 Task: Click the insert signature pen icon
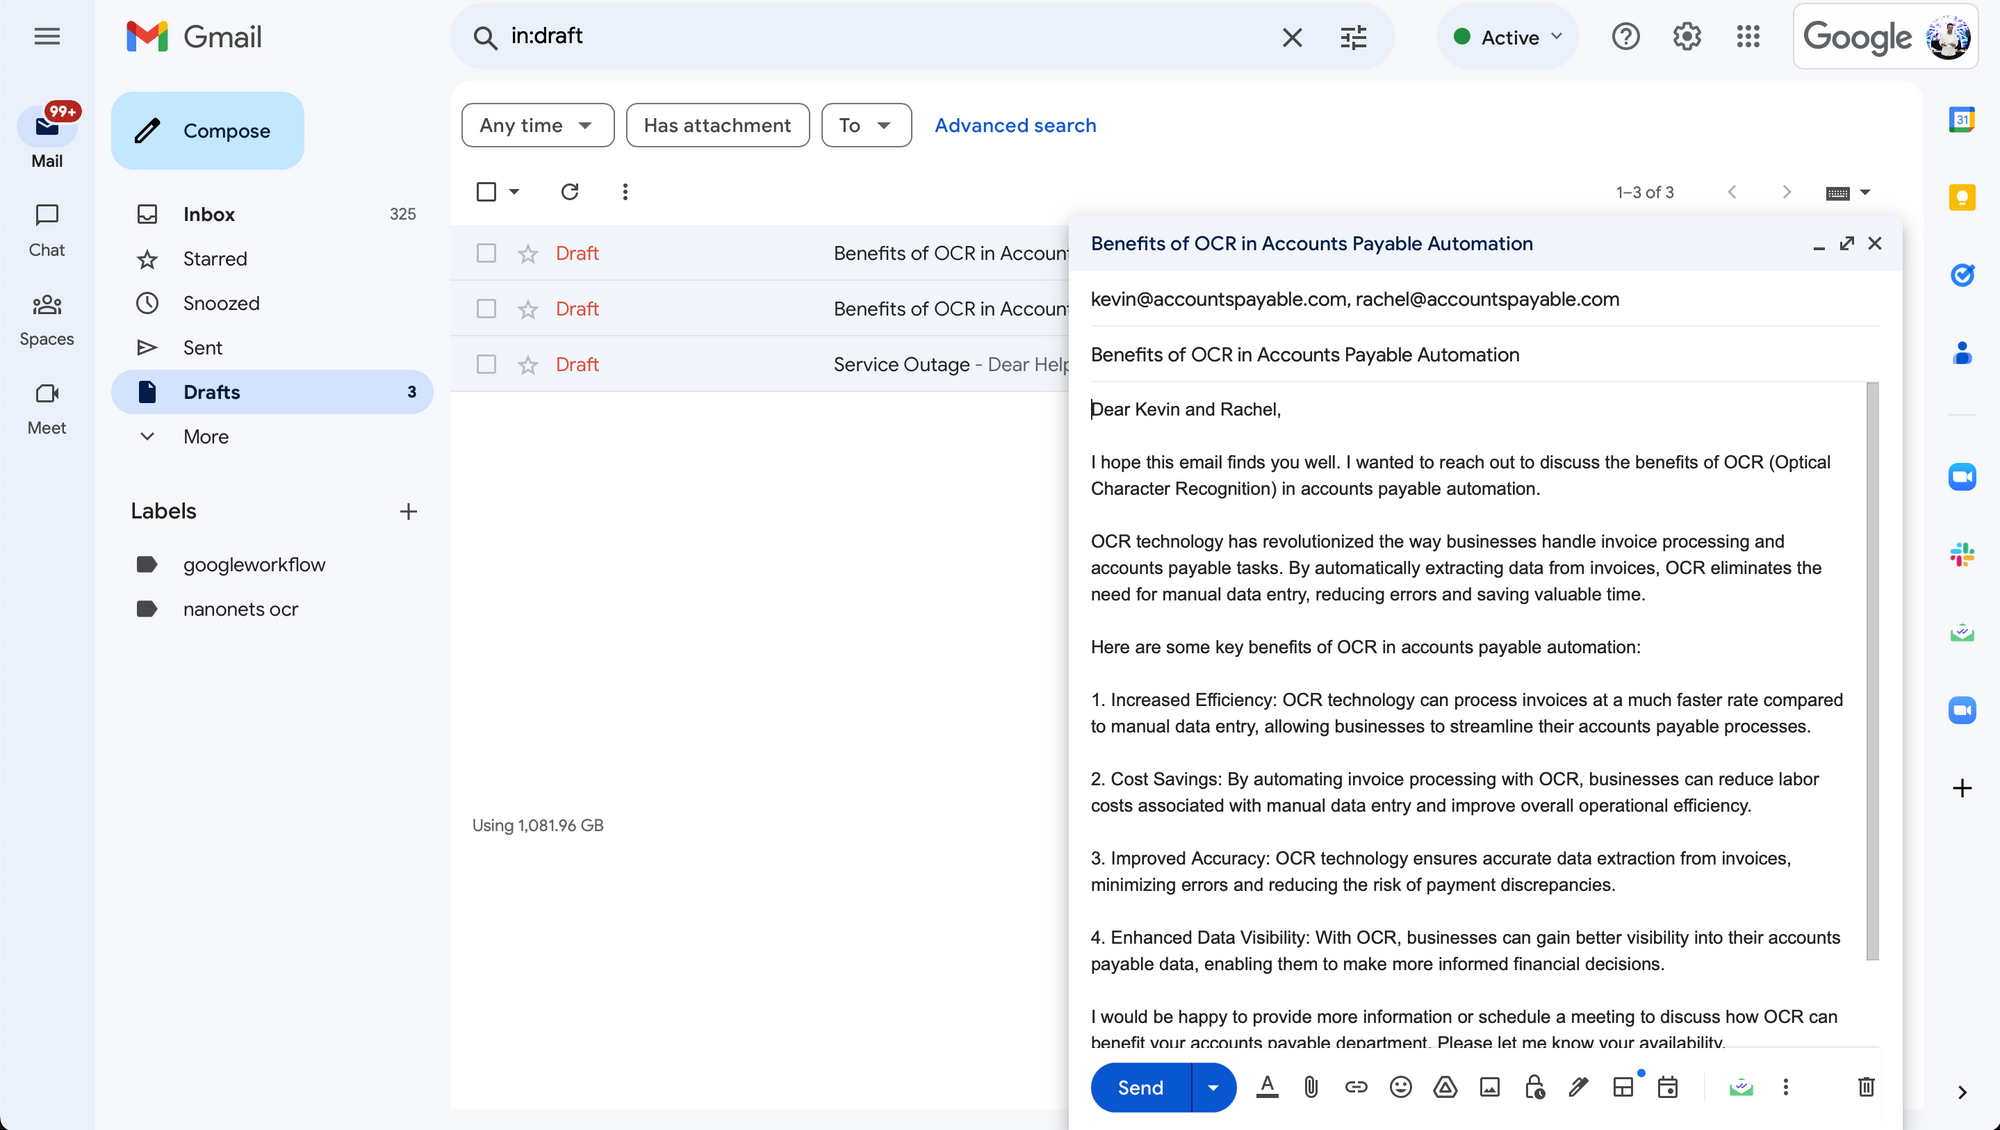pyautogui.click(x=1578, y=1087)
